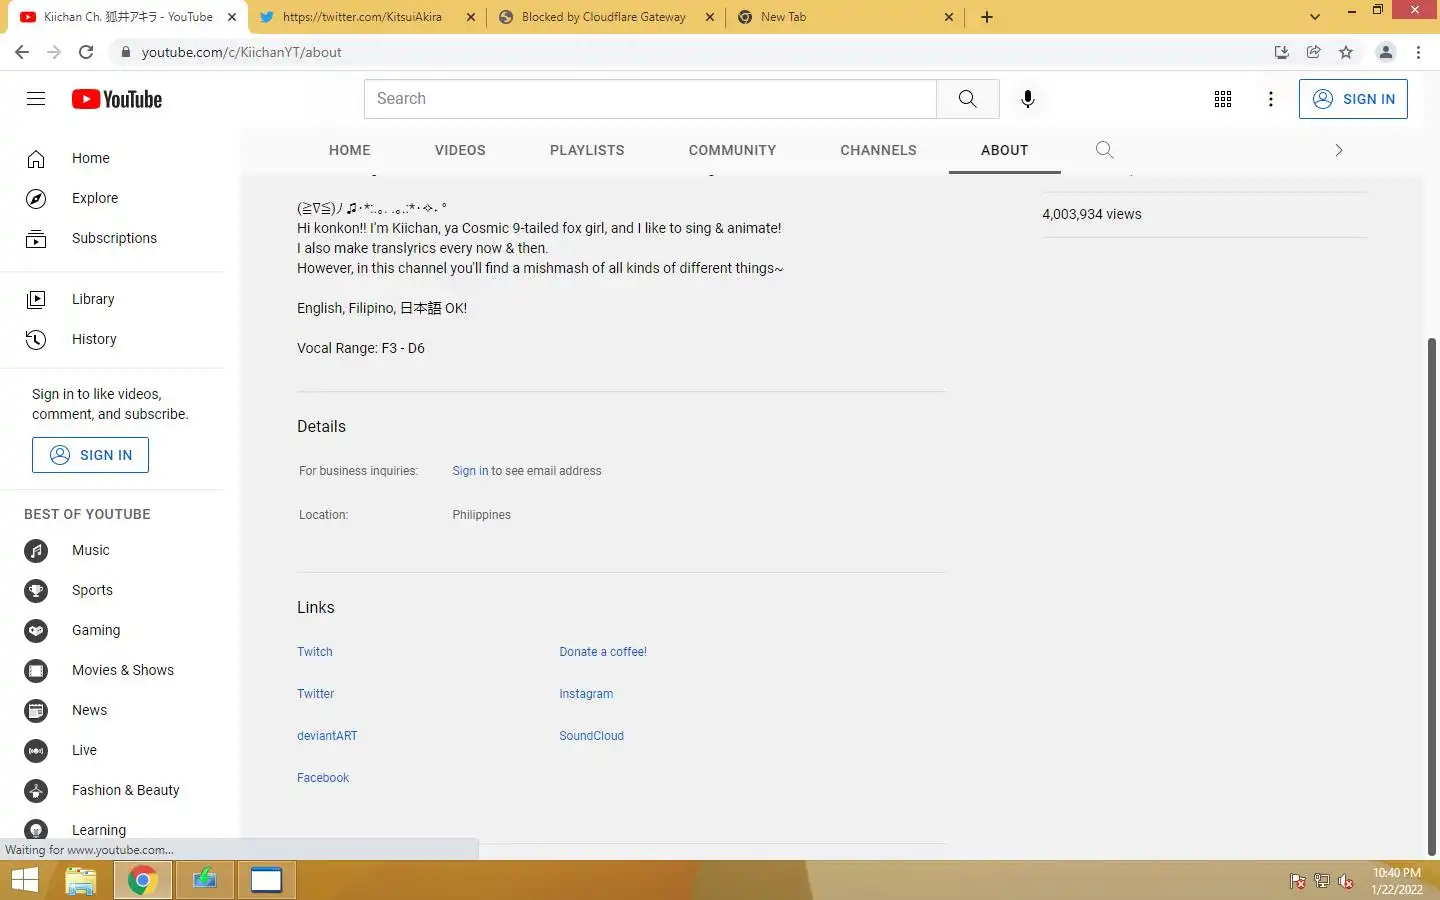
Task: Click the search magnifier button
Action: 967,99
